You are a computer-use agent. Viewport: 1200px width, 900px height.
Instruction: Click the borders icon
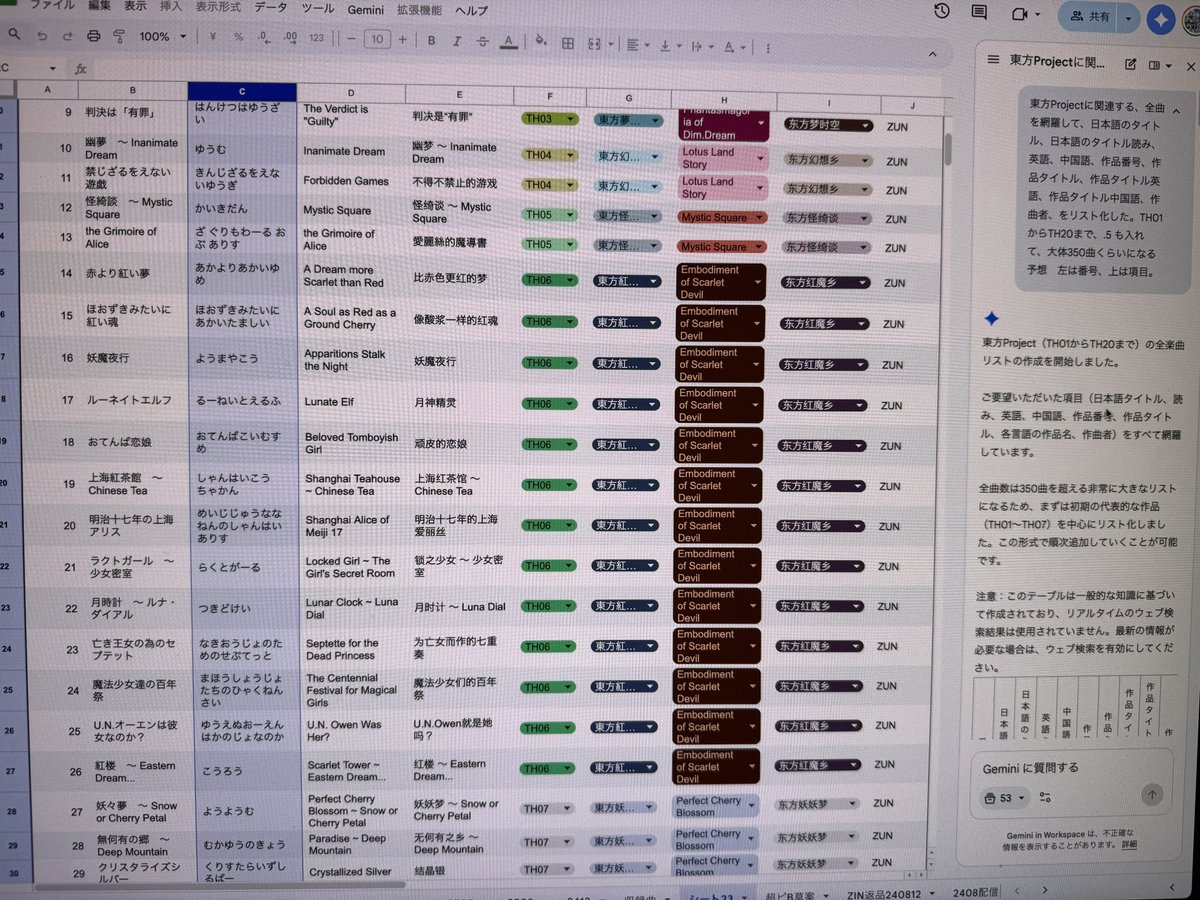pyautogui.click(x=567, y=43)
